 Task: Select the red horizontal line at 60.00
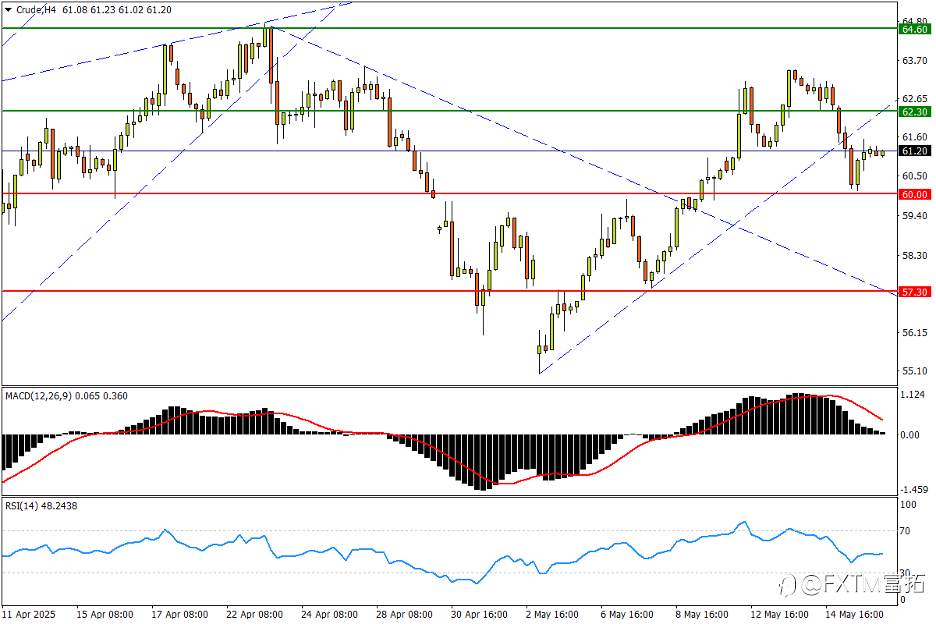pos(449,193)
